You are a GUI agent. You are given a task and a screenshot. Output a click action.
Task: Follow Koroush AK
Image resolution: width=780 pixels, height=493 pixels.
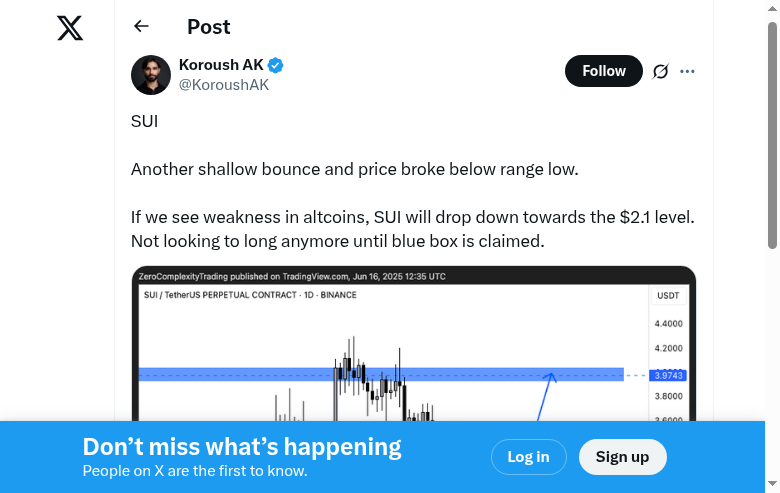point(603,71)
